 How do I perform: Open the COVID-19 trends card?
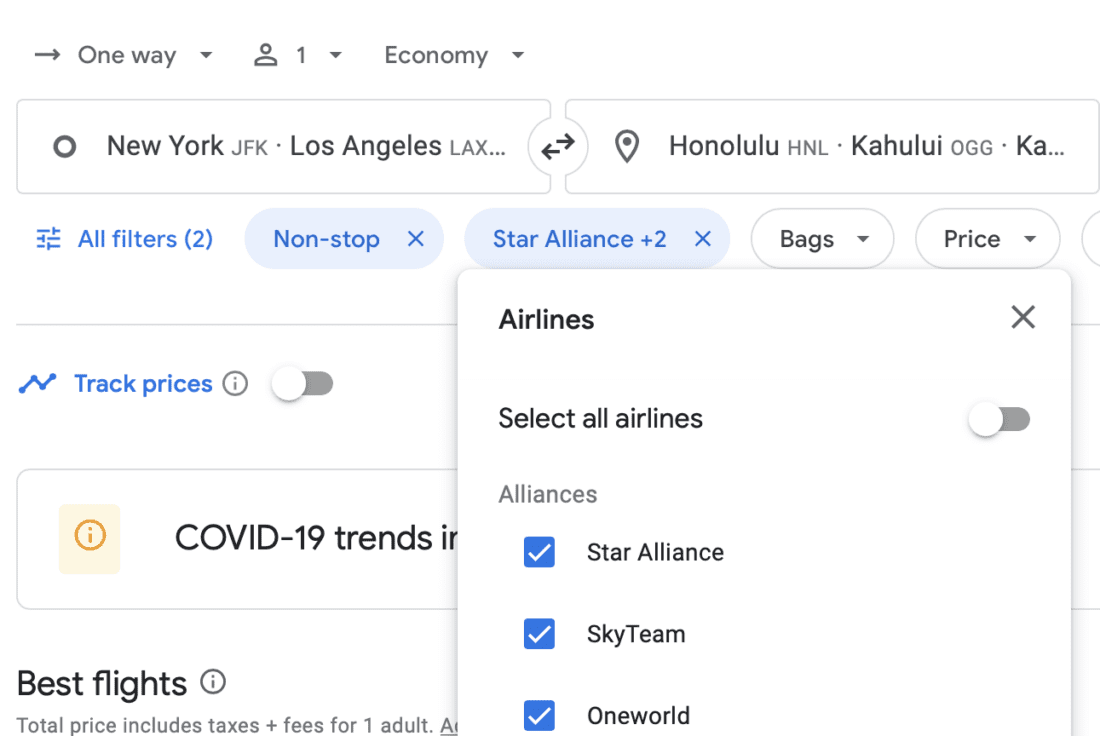click(x=237, y=539)
